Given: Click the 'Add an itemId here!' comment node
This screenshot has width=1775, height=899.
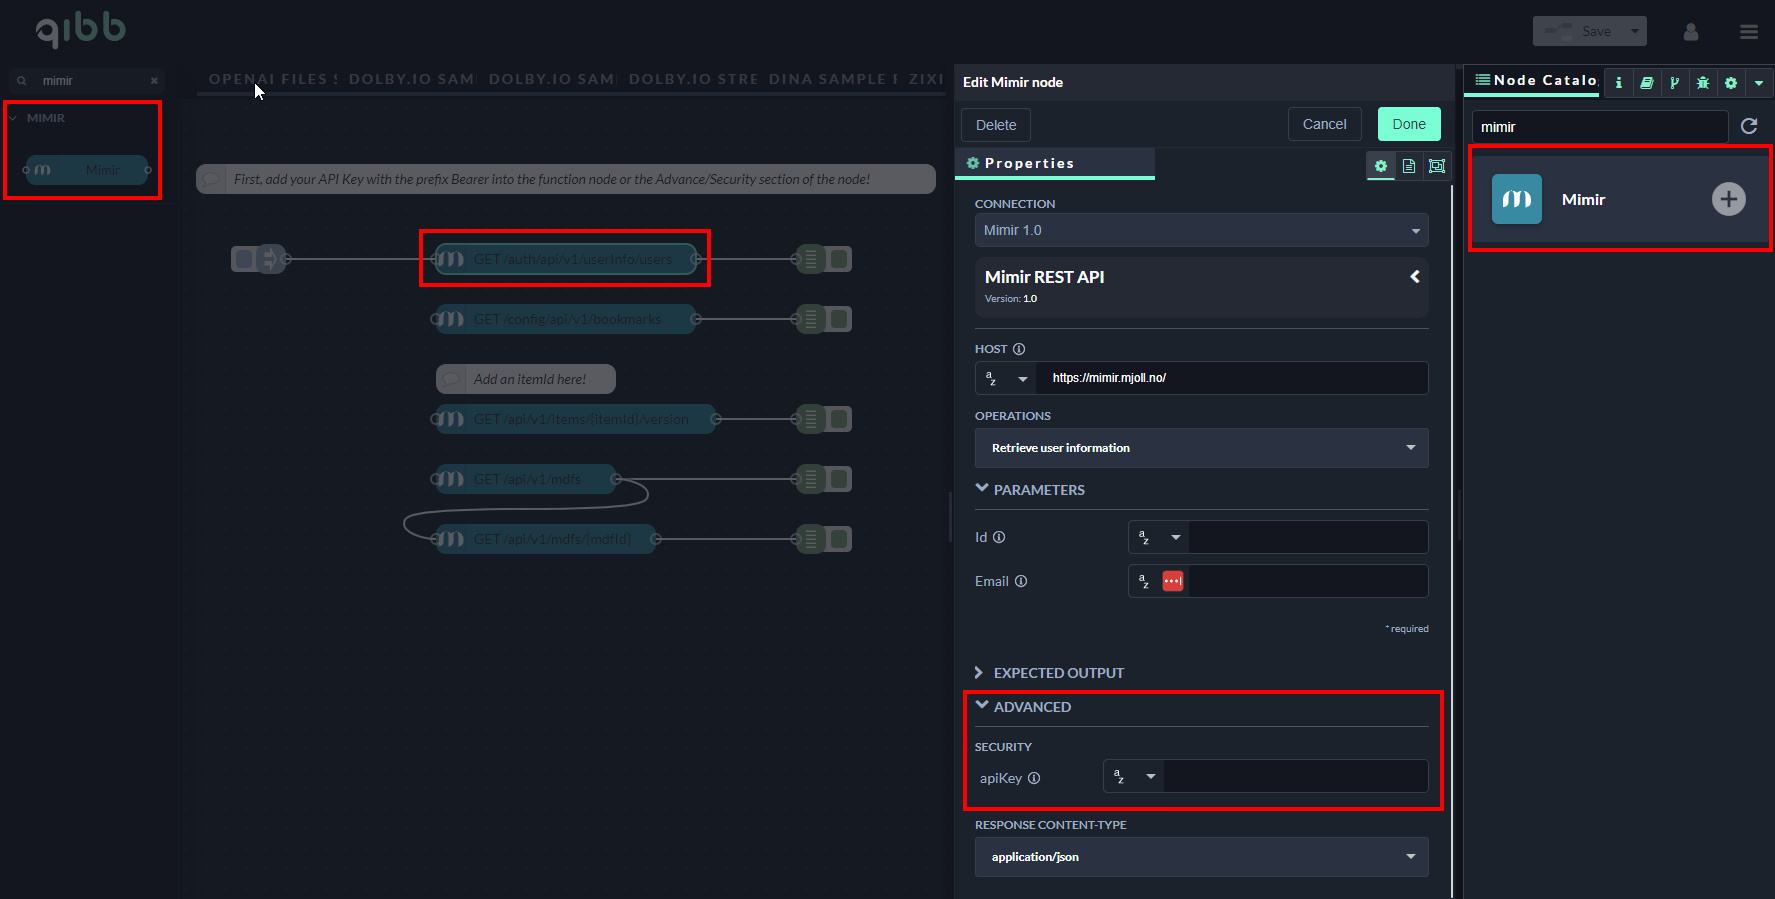Looking at the screenshot, I should tap(526, 379).
